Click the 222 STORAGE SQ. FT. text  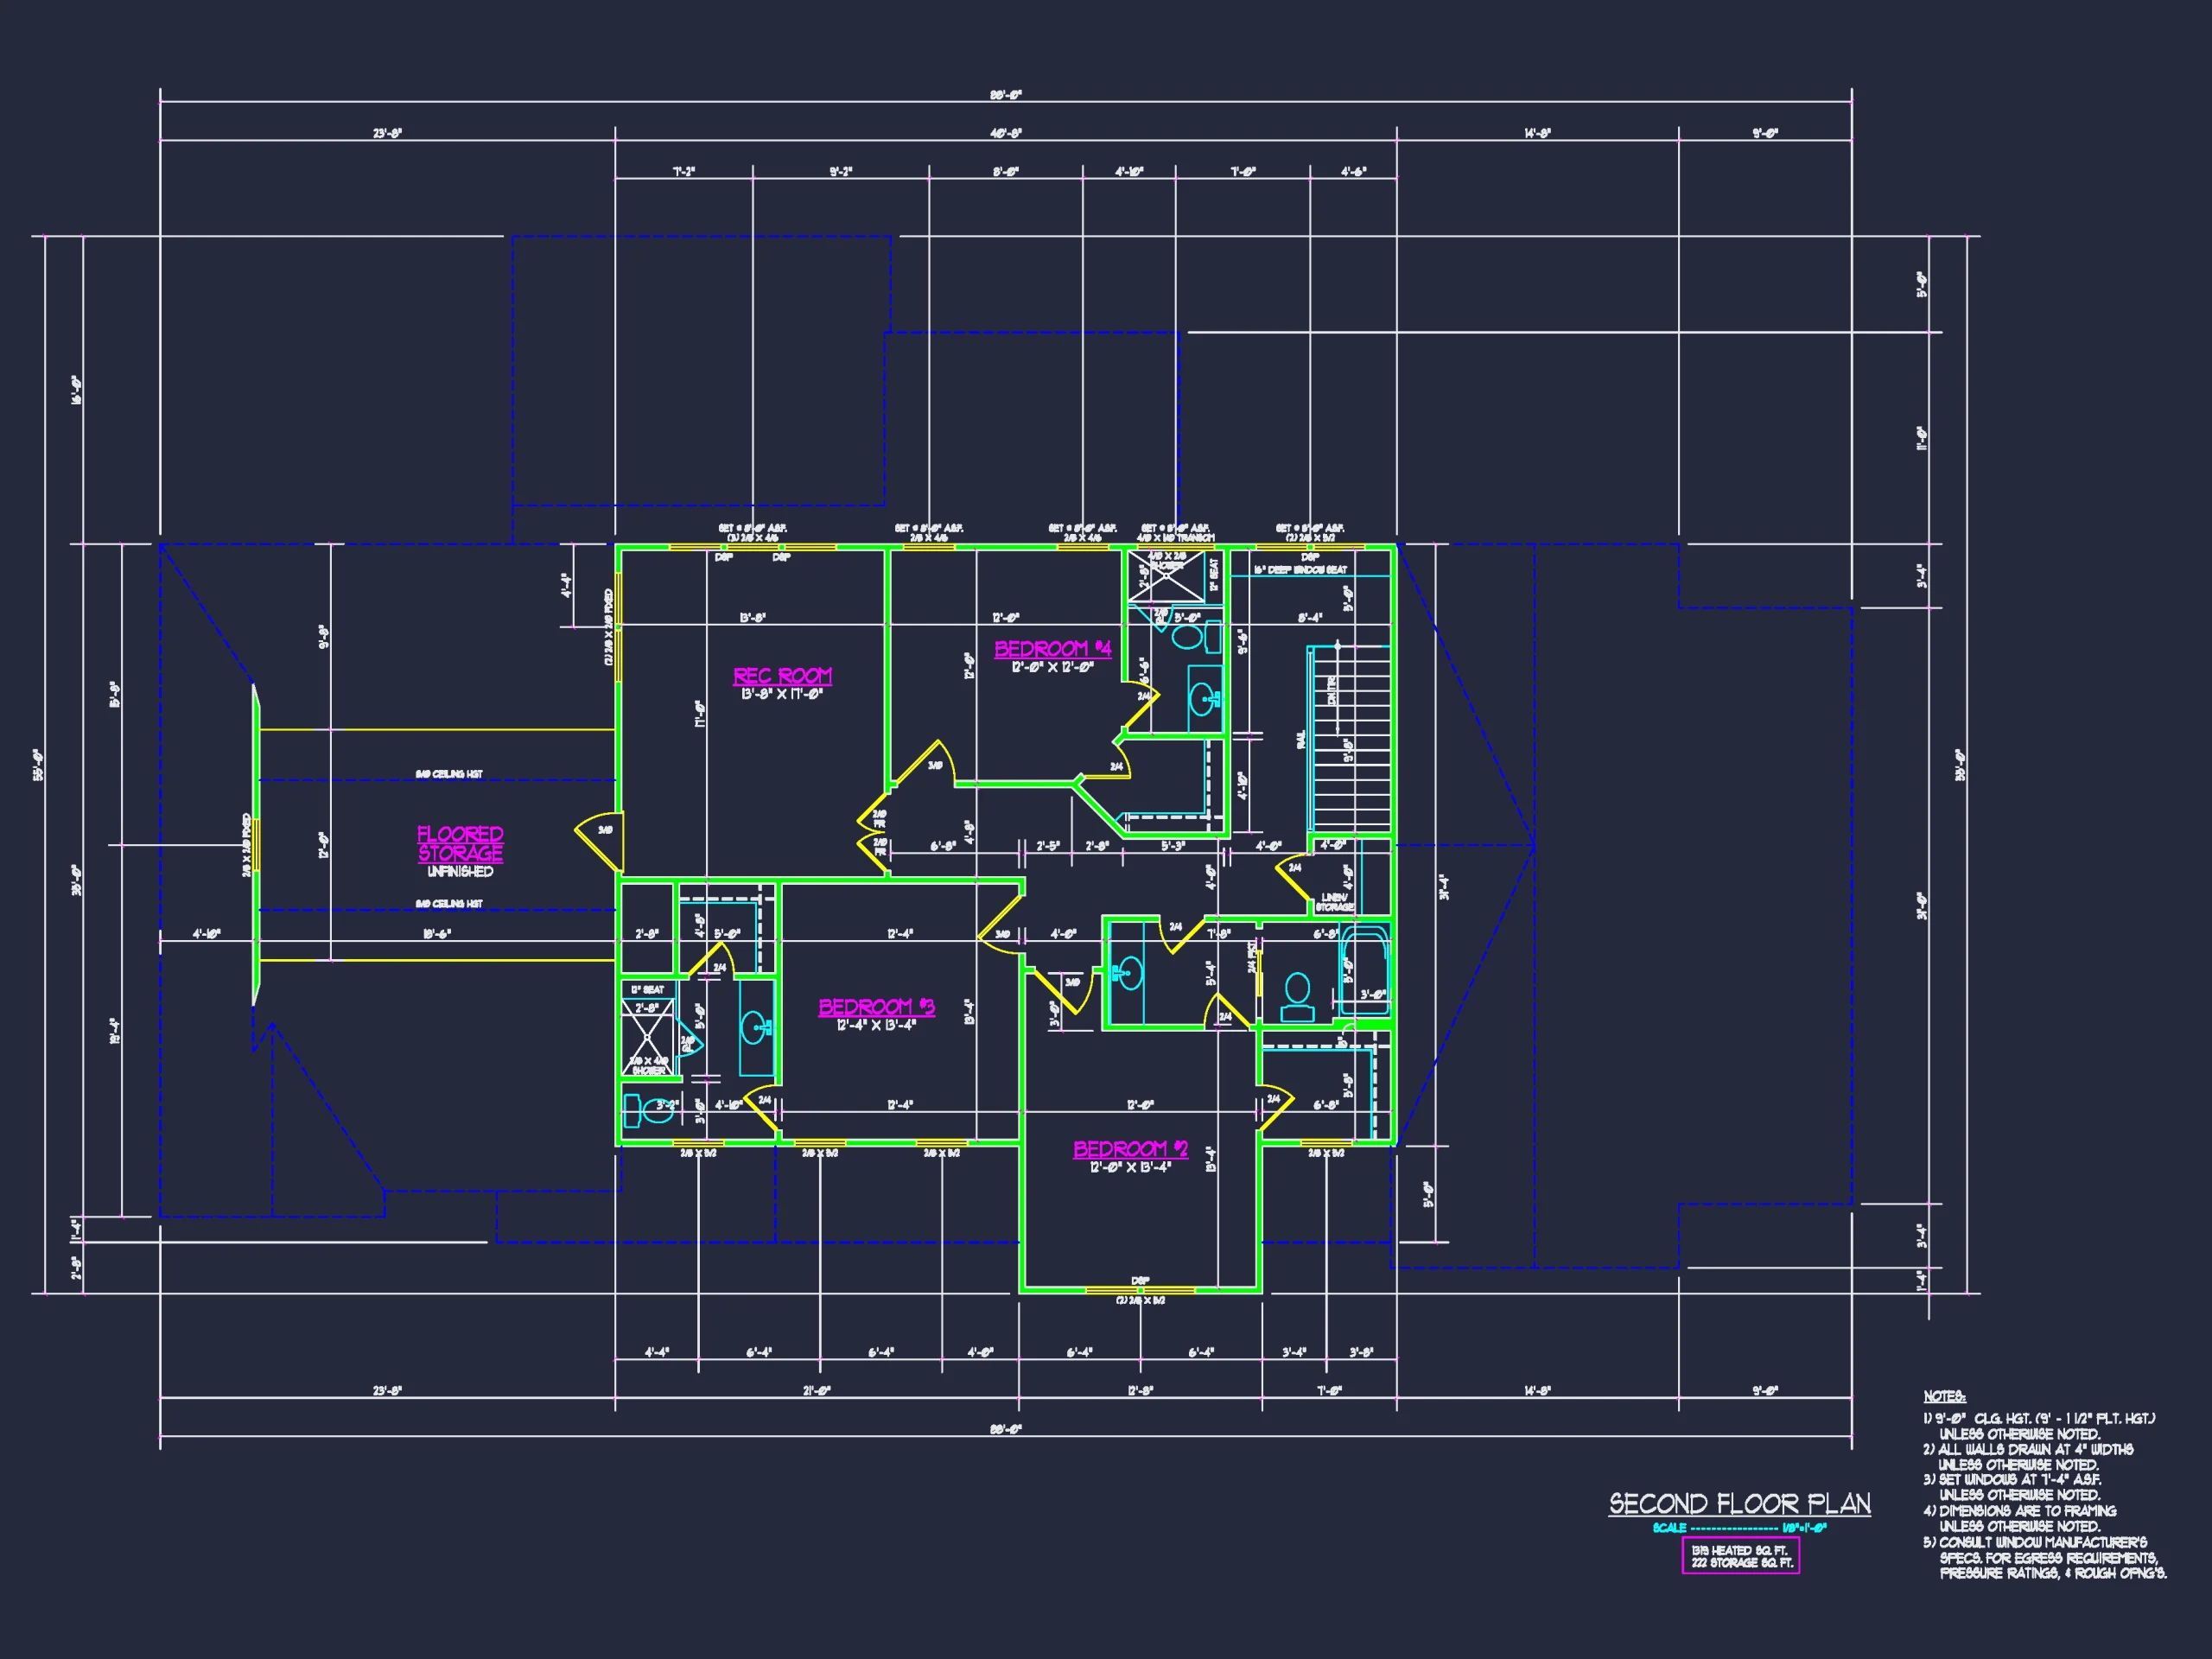click(1742, 1563)
